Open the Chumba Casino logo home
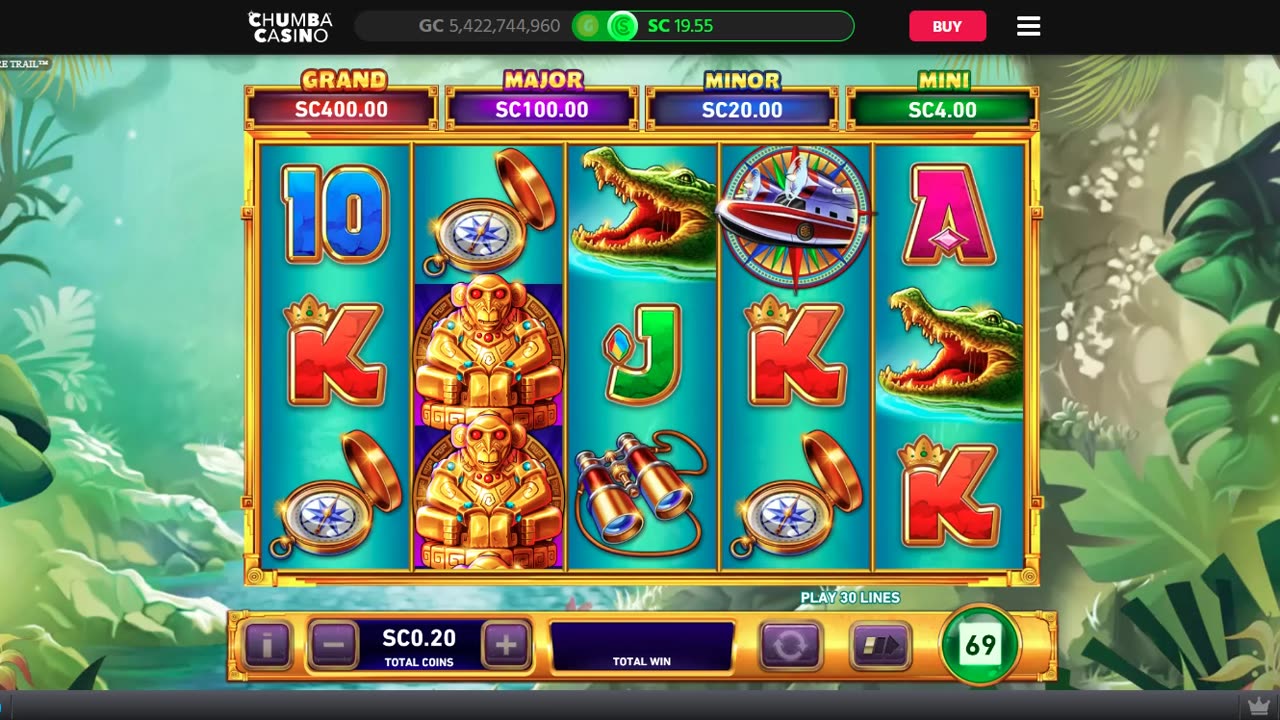 290,26
